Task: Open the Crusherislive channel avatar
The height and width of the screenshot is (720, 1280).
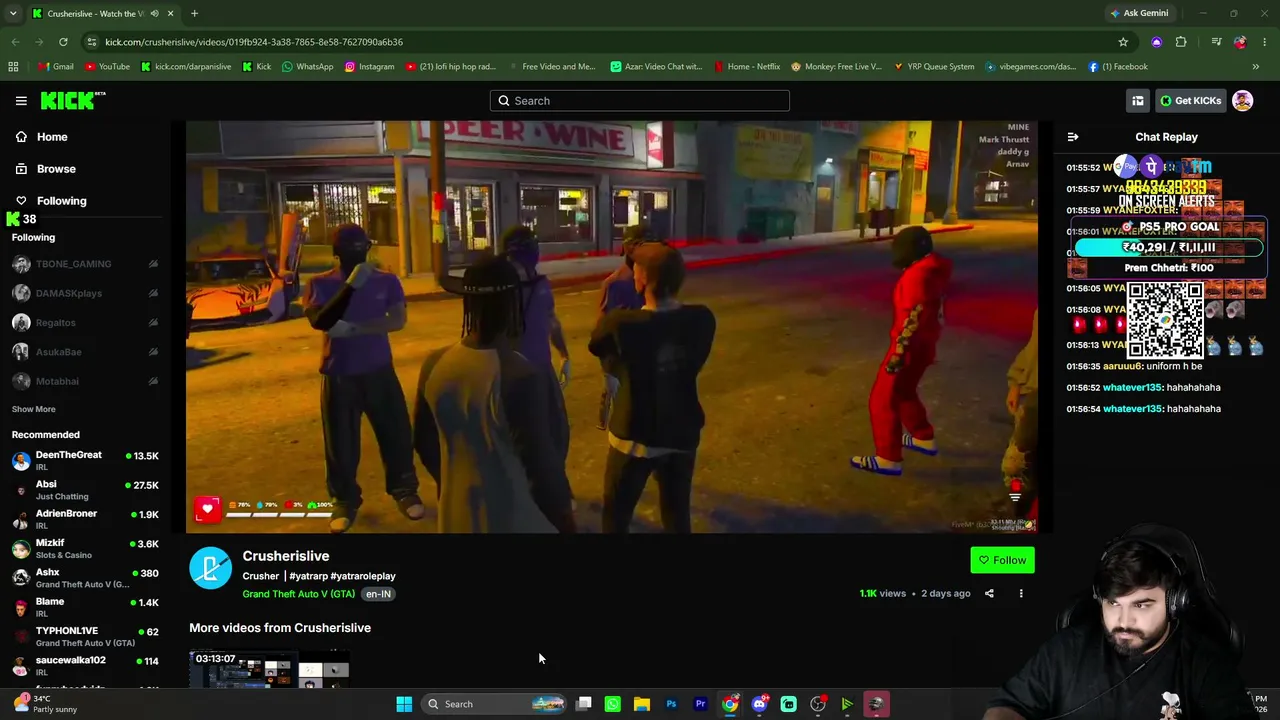Action: click(x=210, y=568)
